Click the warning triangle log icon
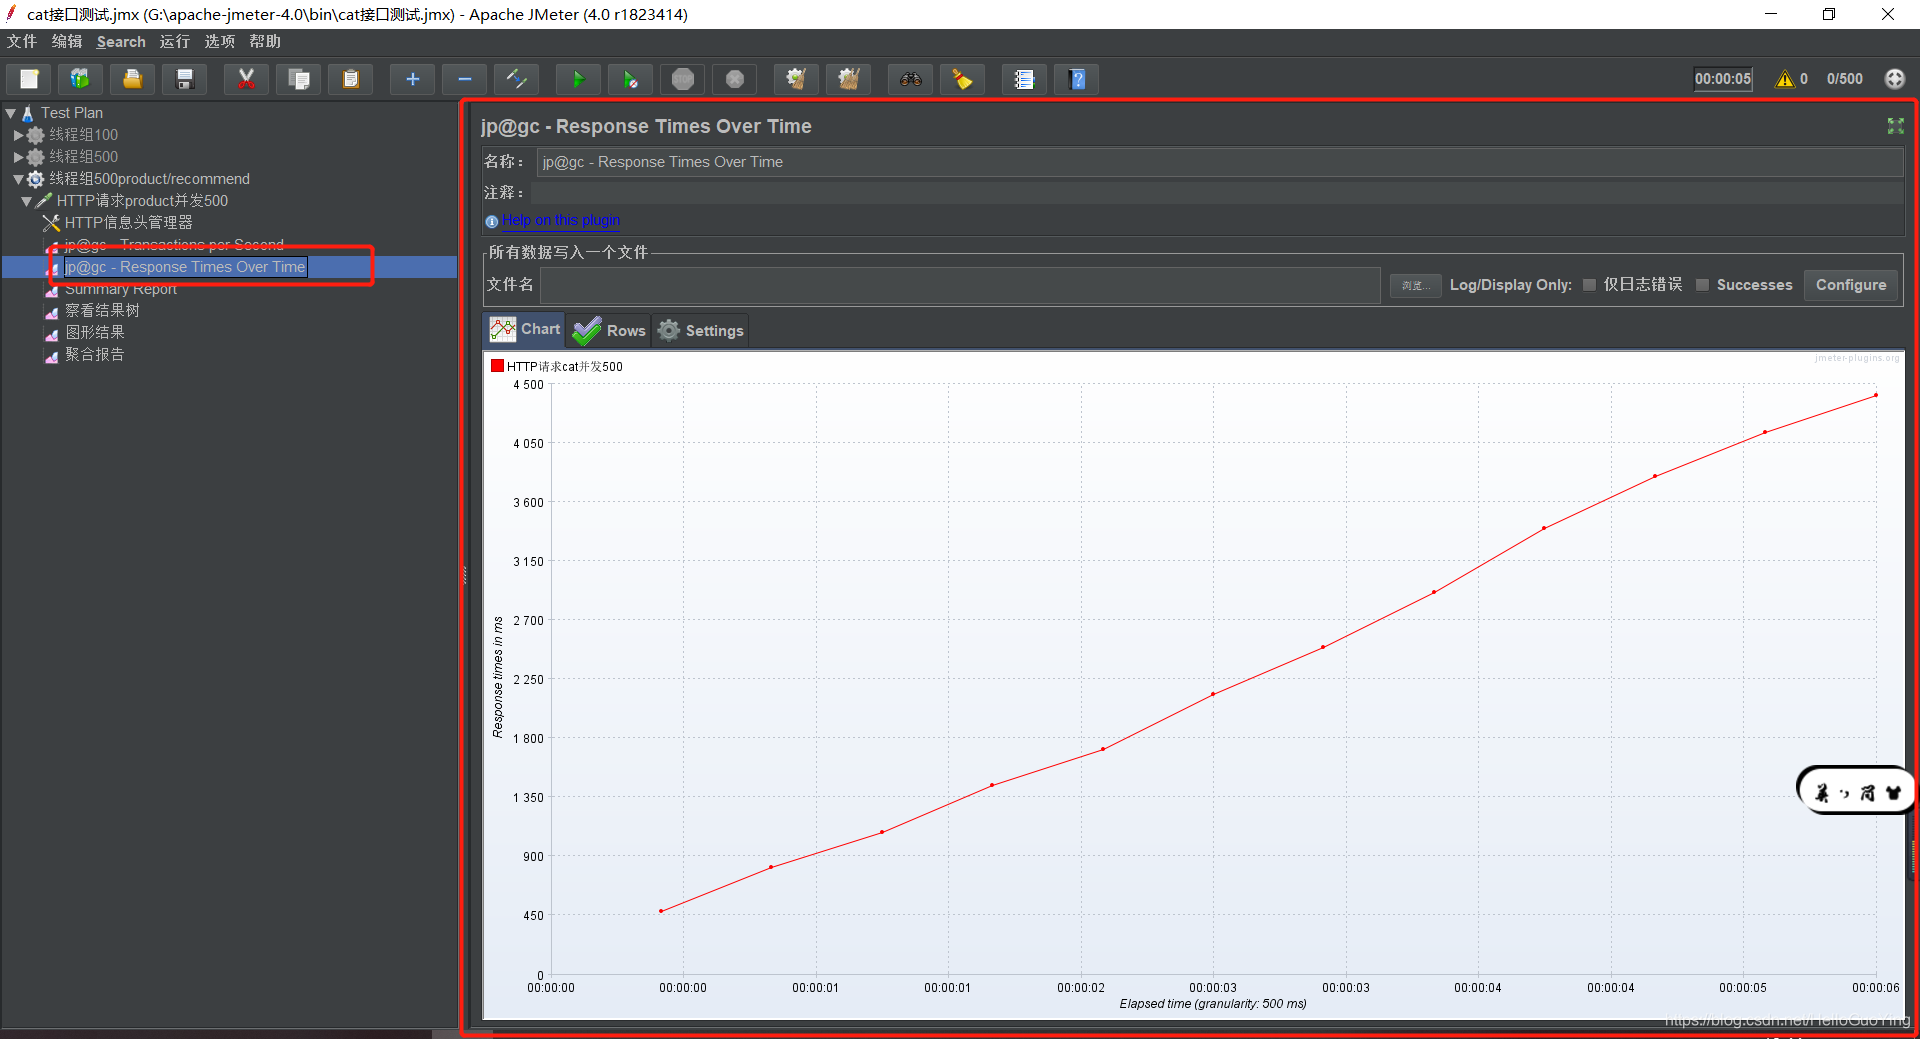1920x1039 pixels. (1784, 79)
